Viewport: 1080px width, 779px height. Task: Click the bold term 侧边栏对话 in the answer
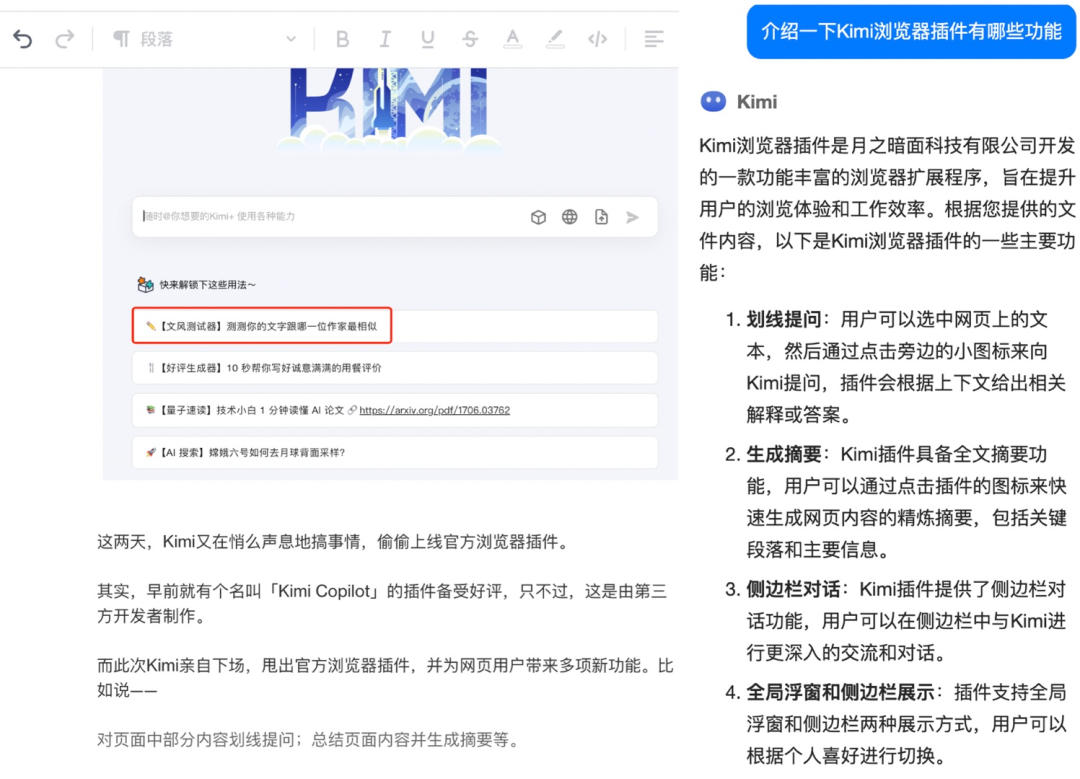click(793, 590)
